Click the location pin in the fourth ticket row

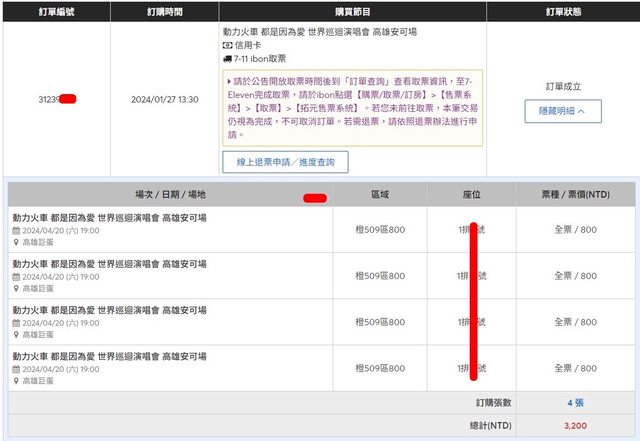pos(16,380)
